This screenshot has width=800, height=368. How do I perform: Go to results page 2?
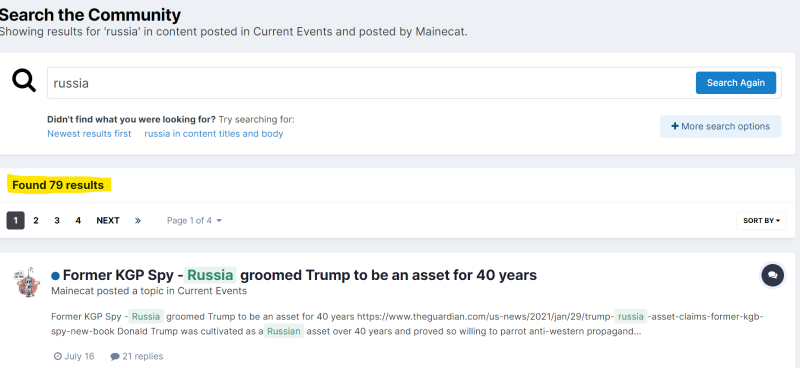click(36, 220)
